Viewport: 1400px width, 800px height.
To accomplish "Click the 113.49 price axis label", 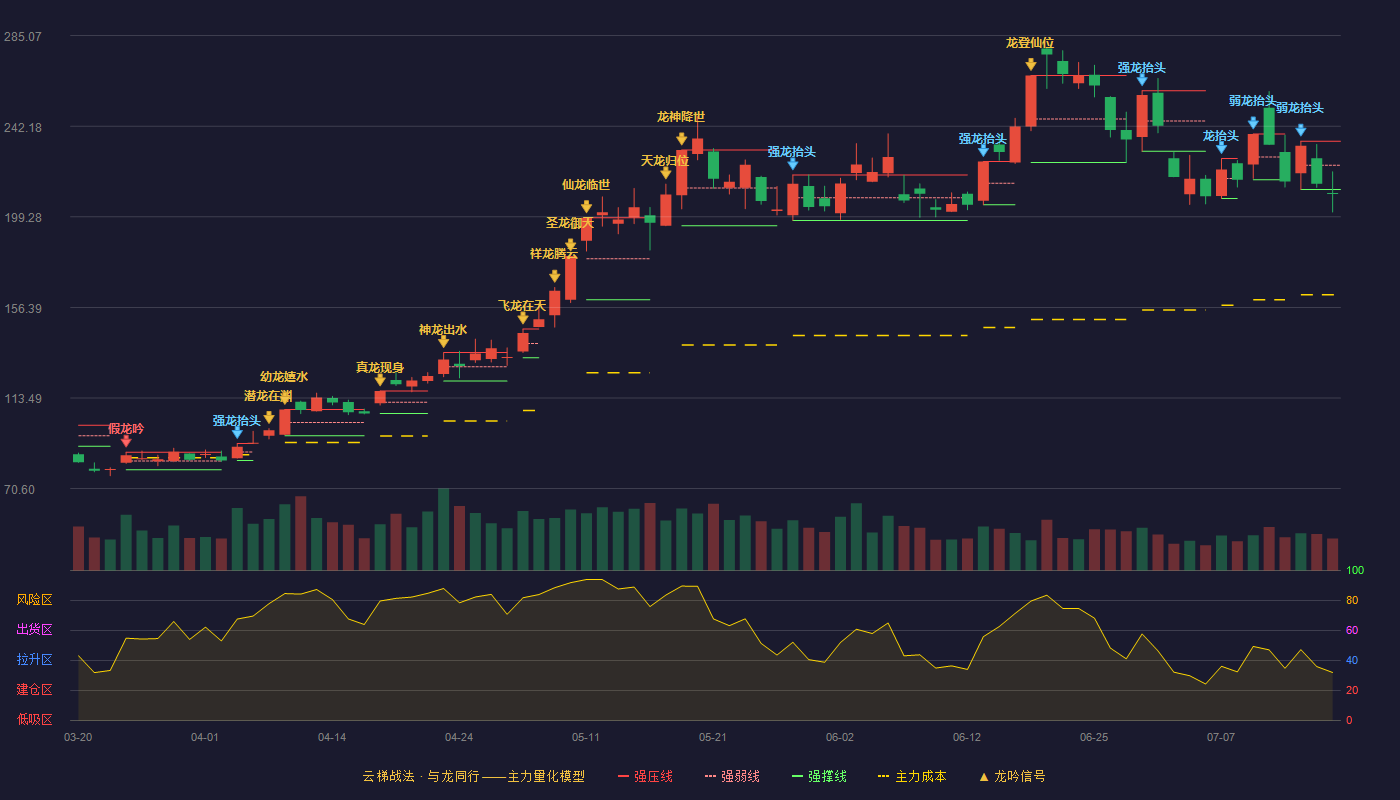I will click(23, 399).
